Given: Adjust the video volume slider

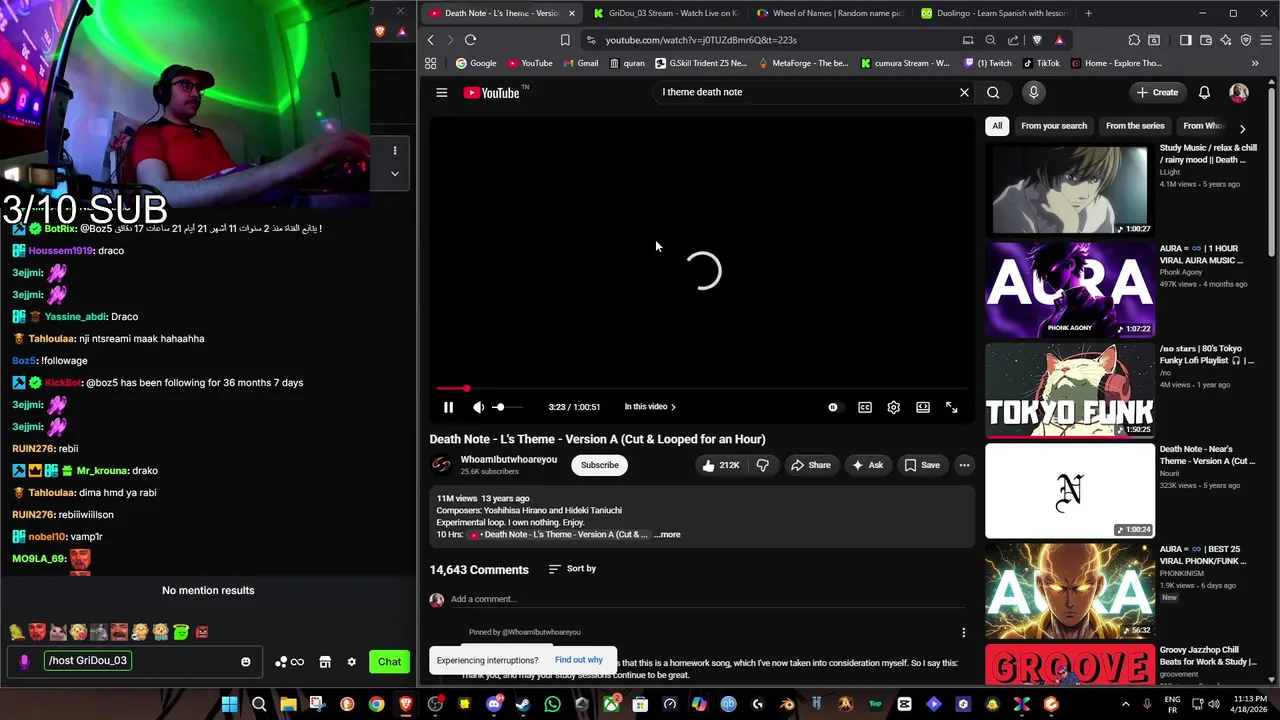Looking at the screenshot, I should (507, 407).
